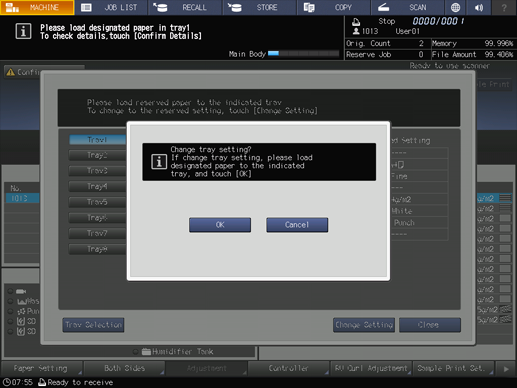Open the JOB LIST tab
This screenshot has width=517, height=388.
pyautogui.click(x=111, y=7)
